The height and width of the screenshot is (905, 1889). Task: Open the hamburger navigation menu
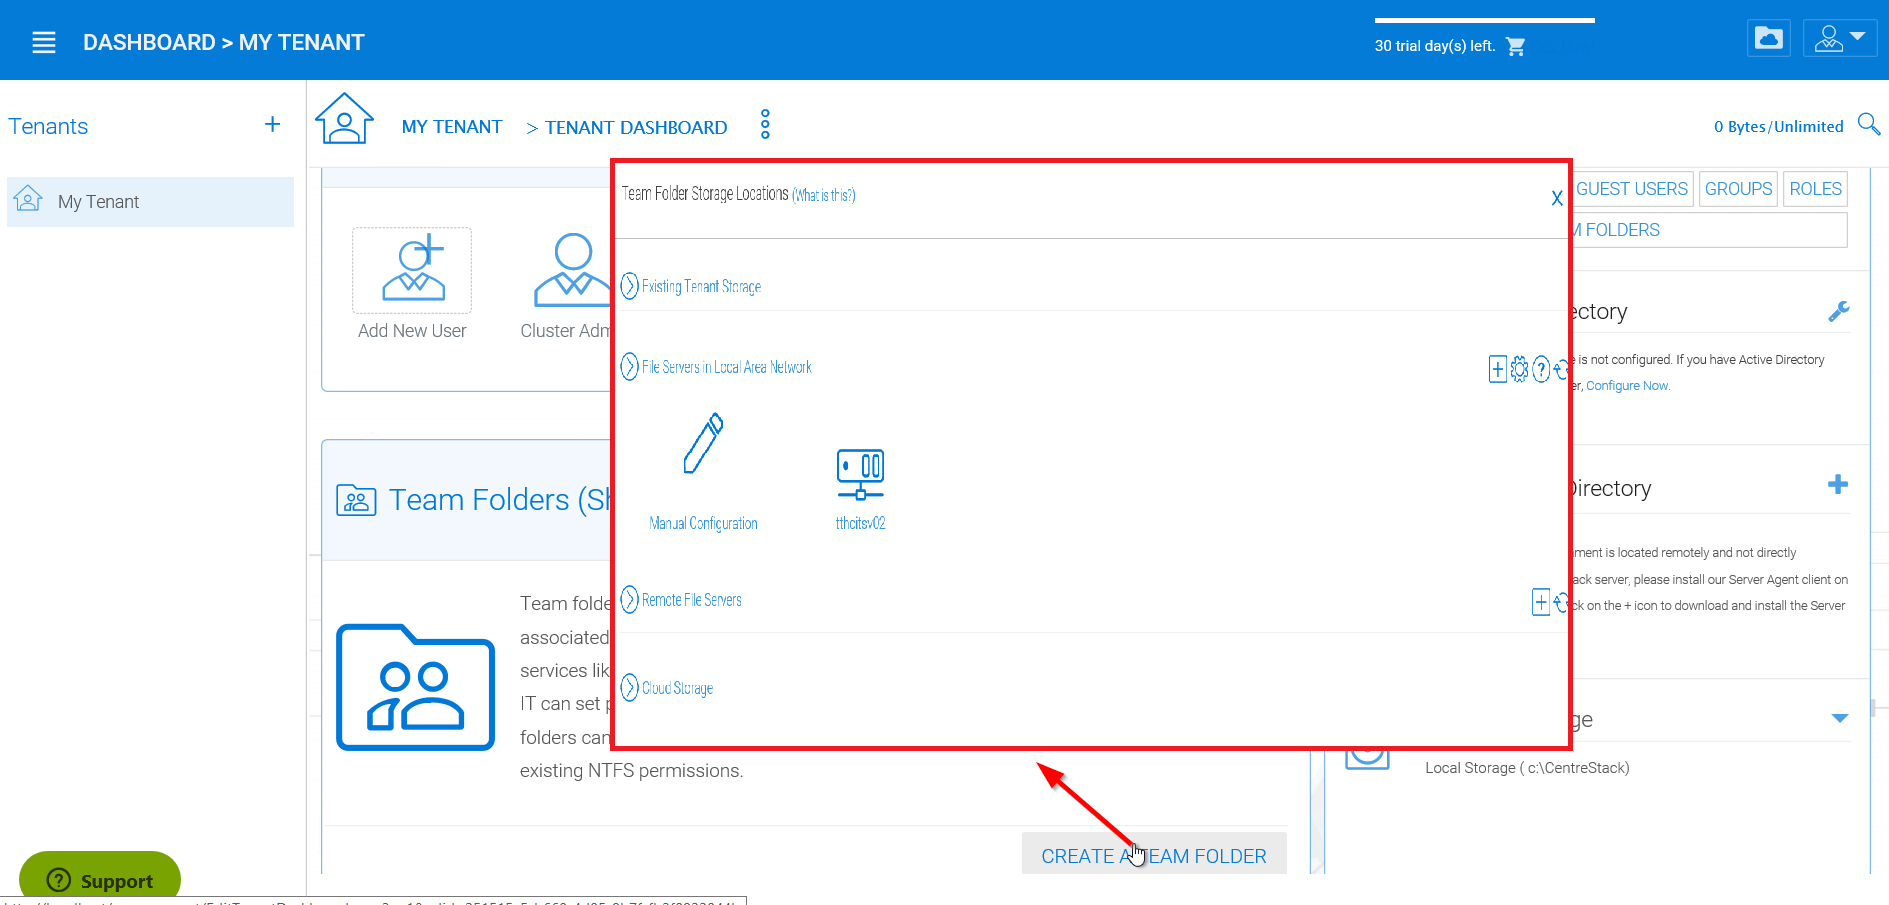44,42
